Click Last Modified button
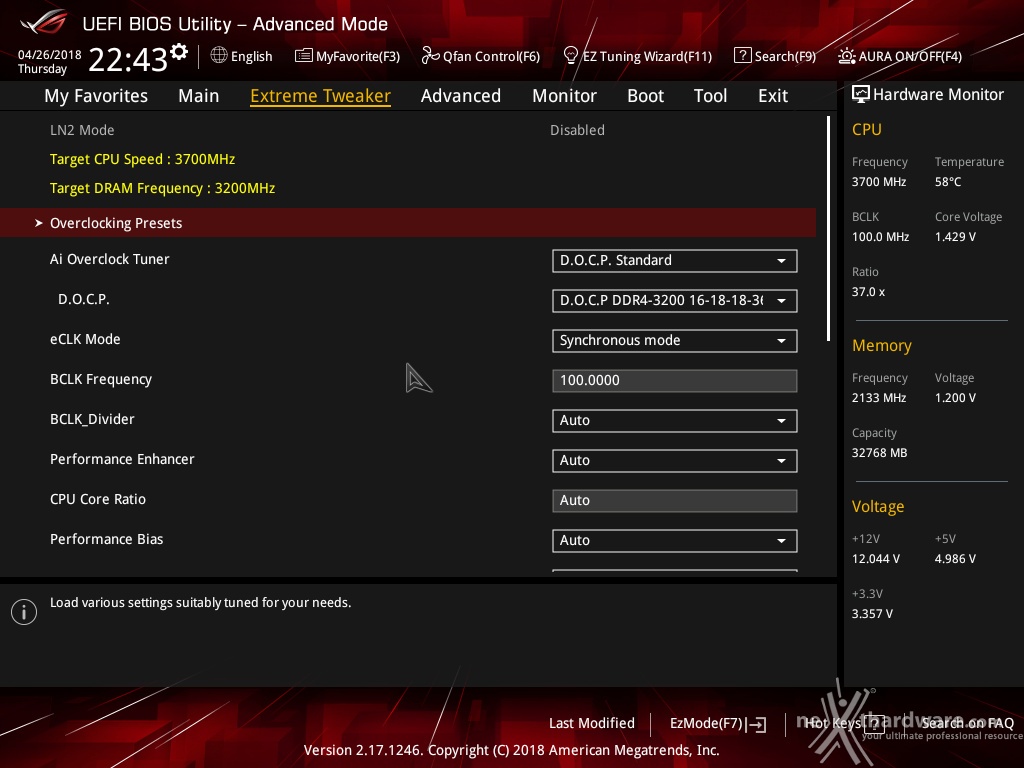1024x768 pixels. click(592, 723)
